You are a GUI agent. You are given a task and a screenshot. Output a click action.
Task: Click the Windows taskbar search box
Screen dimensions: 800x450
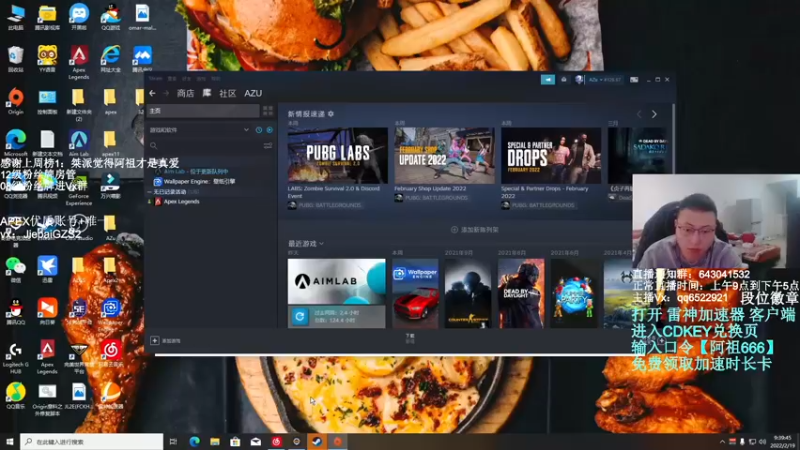click(x=92, y=441)
